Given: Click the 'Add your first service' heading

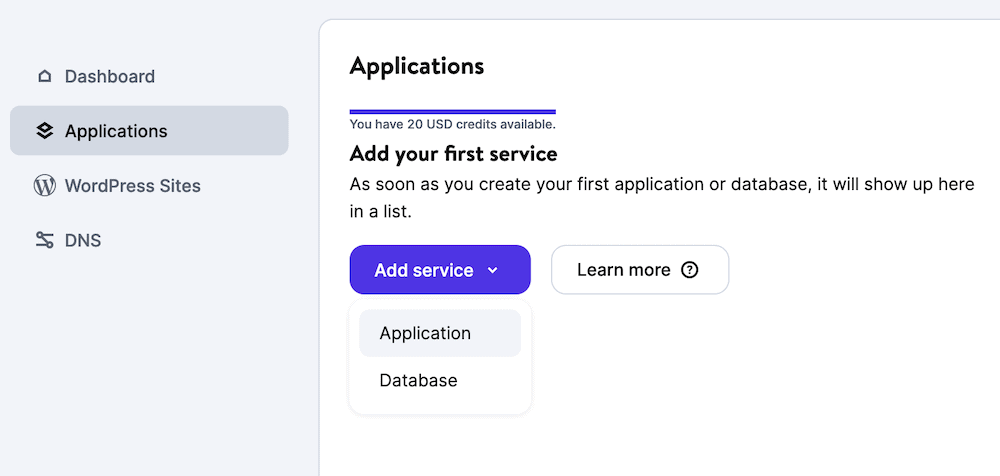Looking at the screenshot, I should pyautogui.click(x=453, y=154).
